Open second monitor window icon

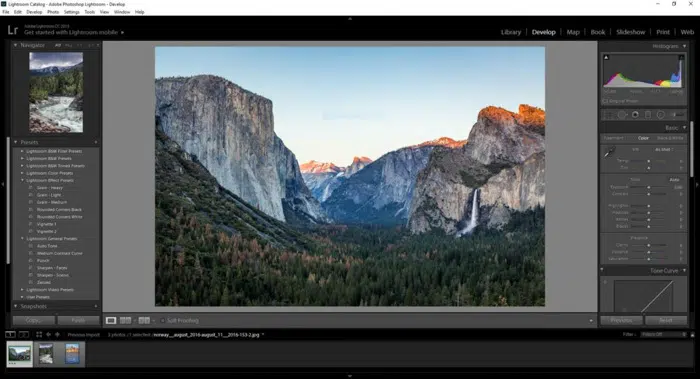coord(24,334)
